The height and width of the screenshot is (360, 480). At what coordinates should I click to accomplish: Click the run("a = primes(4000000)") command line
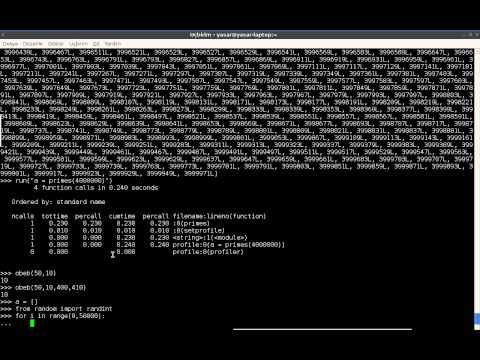(56, 181)
